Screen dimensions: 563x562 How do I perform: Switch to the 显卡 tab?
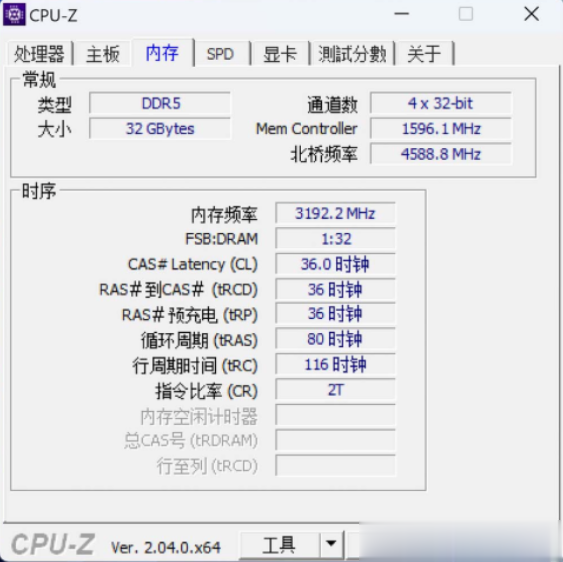click(x=280, y=54)
